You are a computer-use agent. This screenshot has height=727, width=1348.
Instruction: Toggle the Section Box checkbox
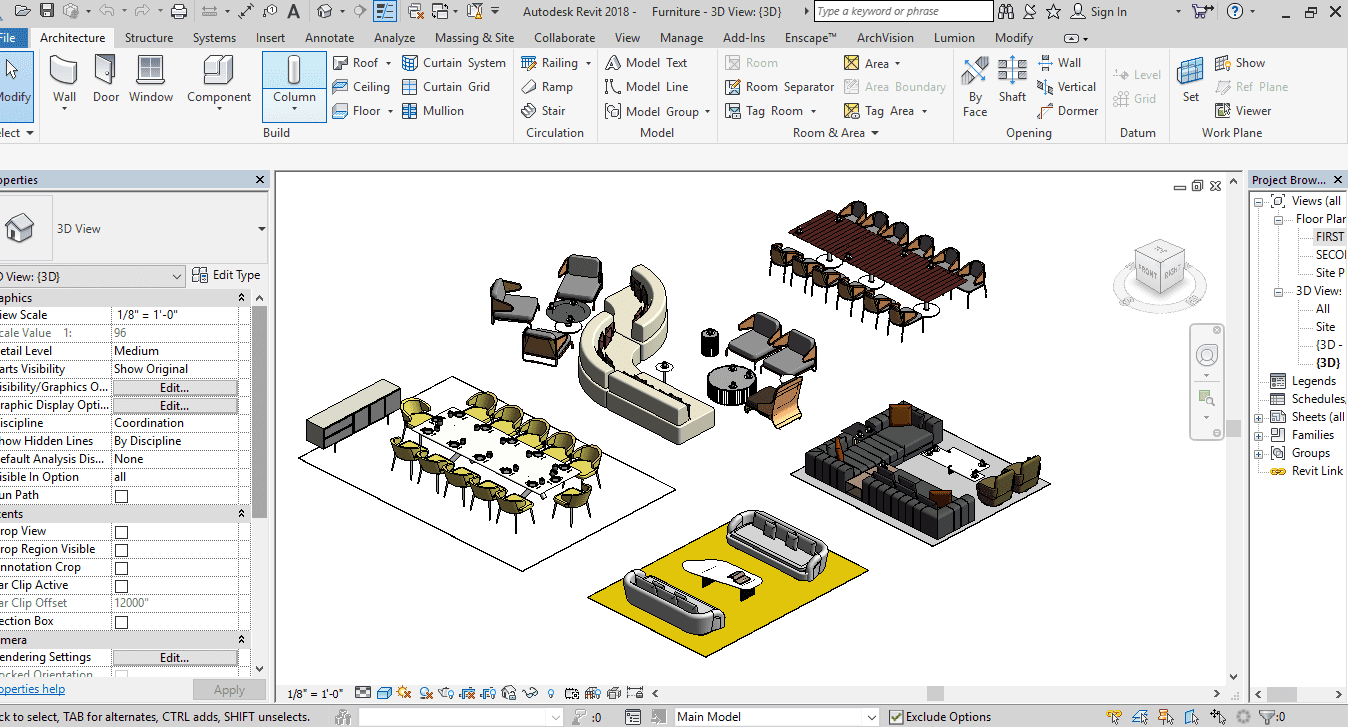pyautogui.click(x=122, y=622)
